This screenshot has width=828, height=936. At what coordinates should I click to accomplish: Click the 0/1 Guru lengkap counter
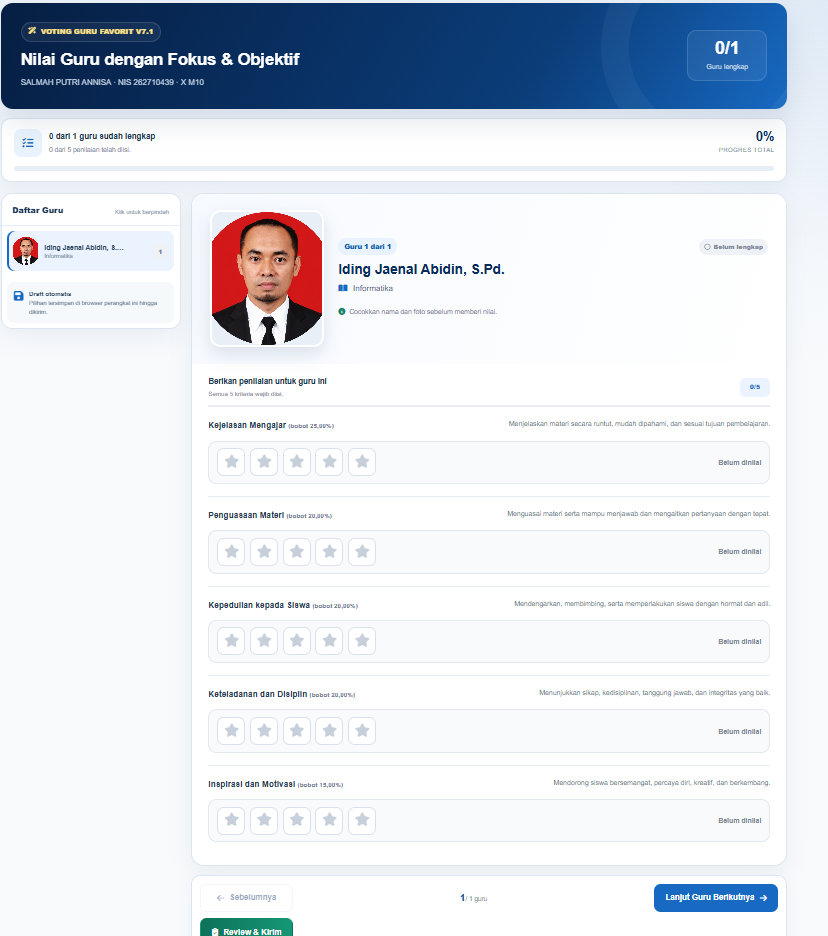(x=727, y=56)
